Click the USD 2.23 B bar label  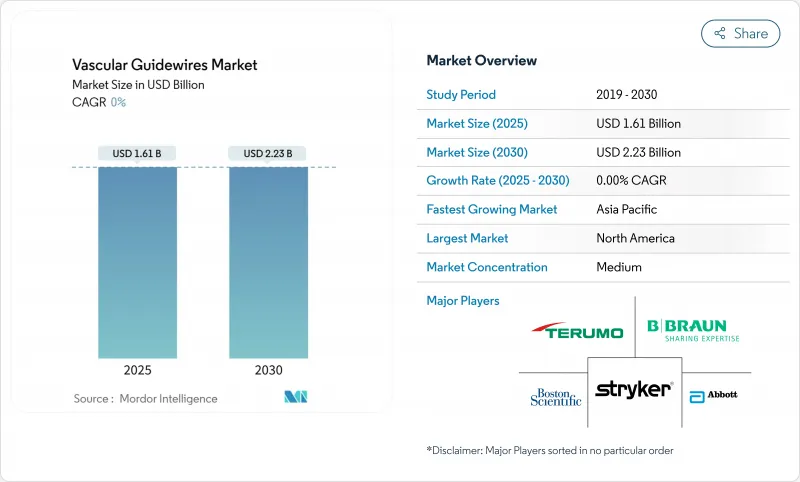(x=268, y=153)
